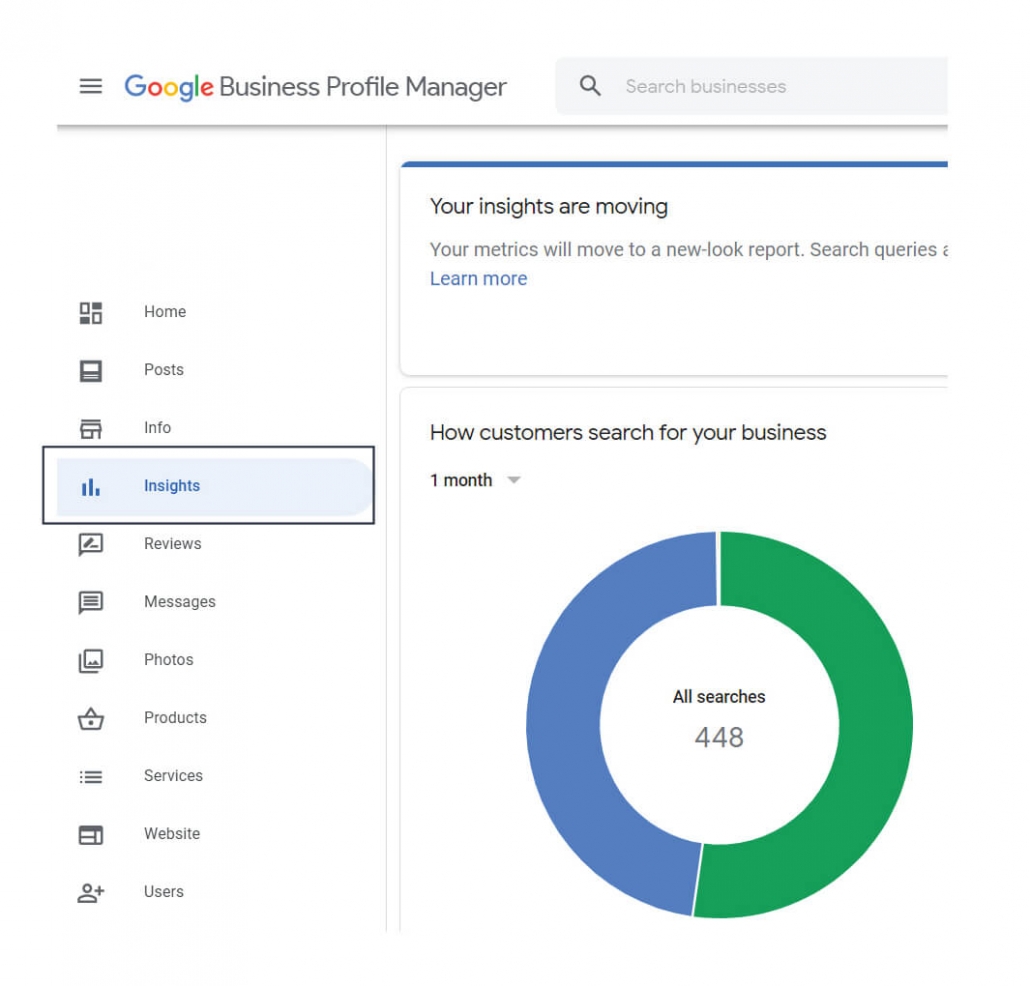Click inside the Search businesses field
Image resolution: width=1030 pixels, height=986 pixels.
[720, 86]
